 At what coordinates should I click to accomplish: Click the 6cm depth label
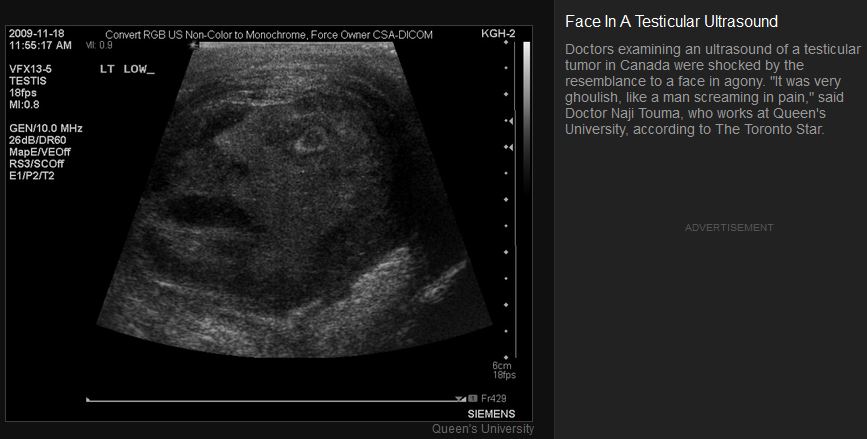click(x=502, y=365)
